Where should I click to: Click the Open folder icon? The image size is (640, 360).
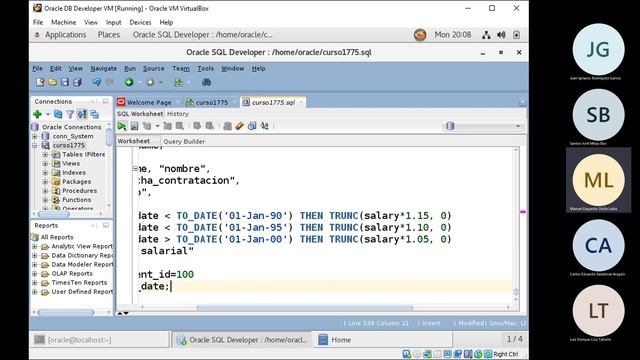pos(53,82)
